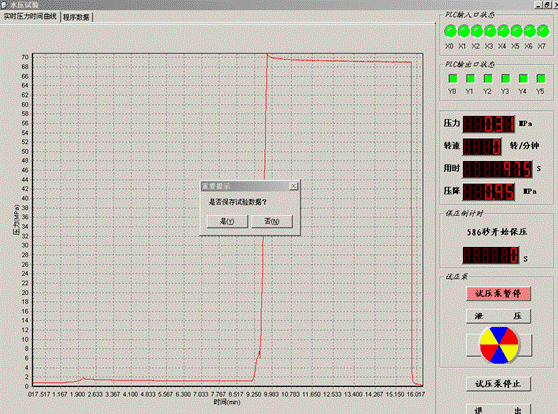Click the Y4 PLC output status lamp
The width and height of the screenshot is (558, 414).
tap(523, 78)
